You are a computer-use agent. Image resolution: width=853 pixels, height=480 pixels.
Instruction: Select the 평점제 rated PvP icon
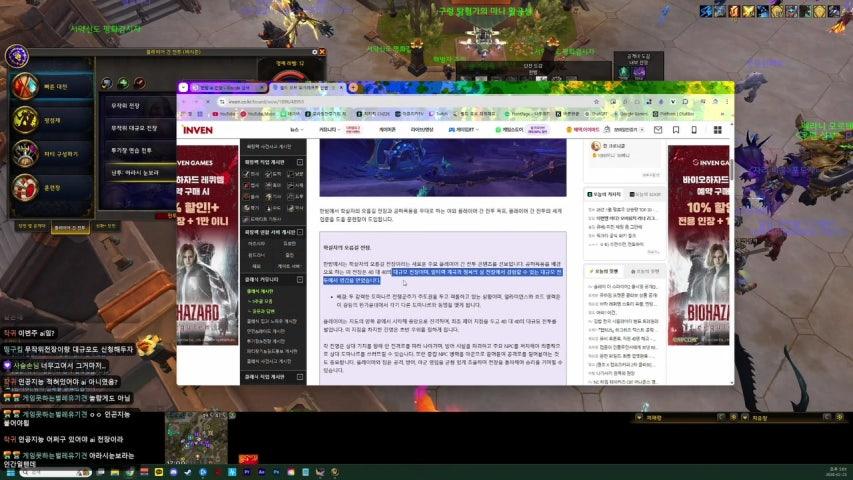click(x=27, y=119)
